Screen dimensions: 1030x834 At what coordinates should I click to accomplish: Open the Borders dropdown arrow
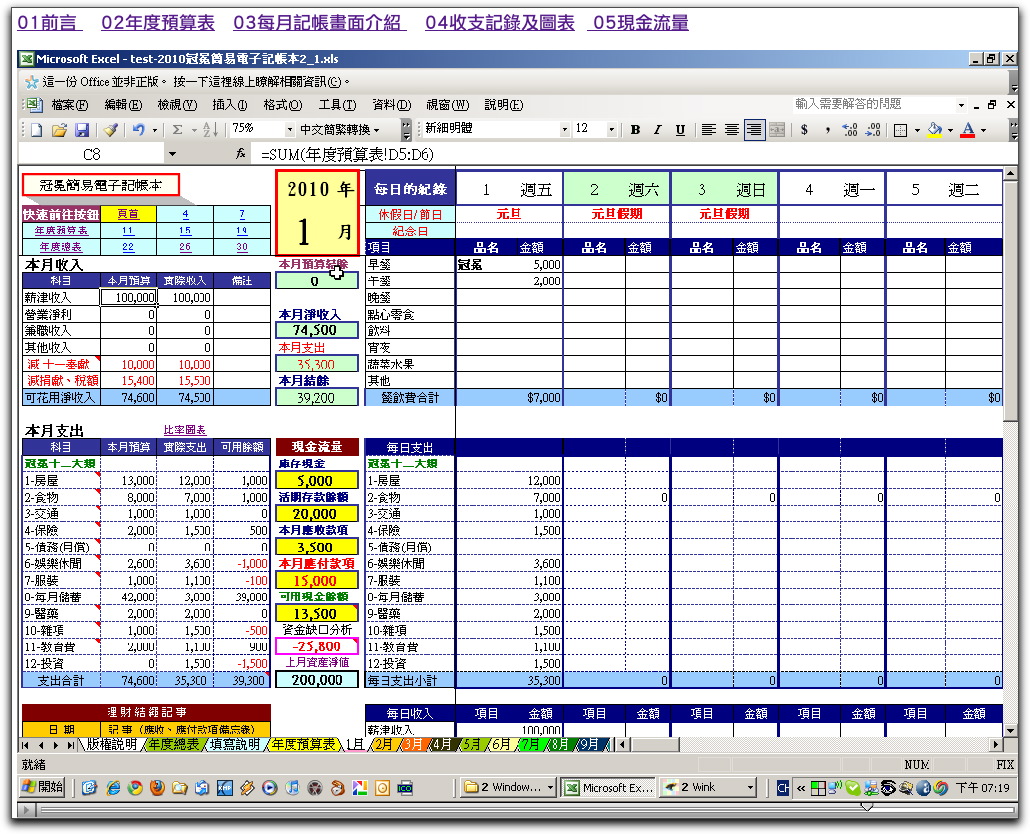(x=917, y=131)
